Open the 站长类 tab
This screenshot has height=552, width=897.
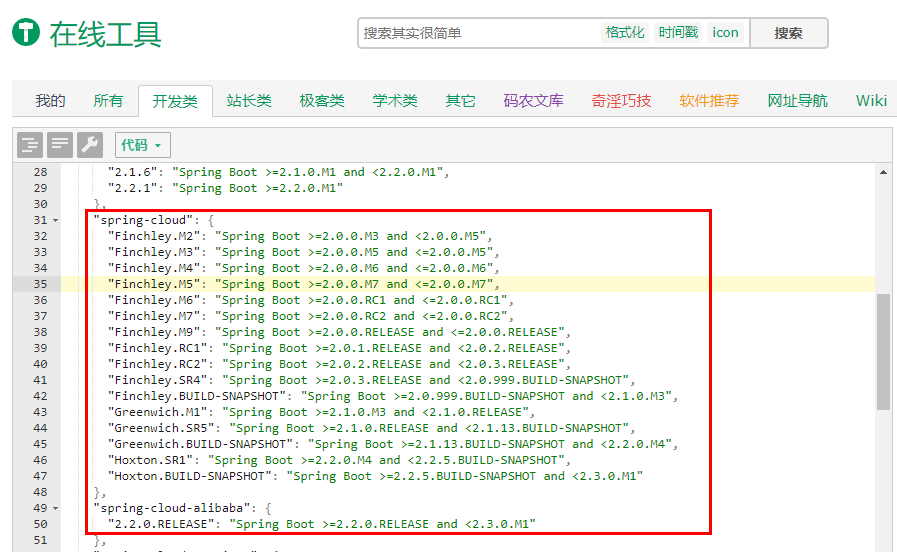coord(249,101)
